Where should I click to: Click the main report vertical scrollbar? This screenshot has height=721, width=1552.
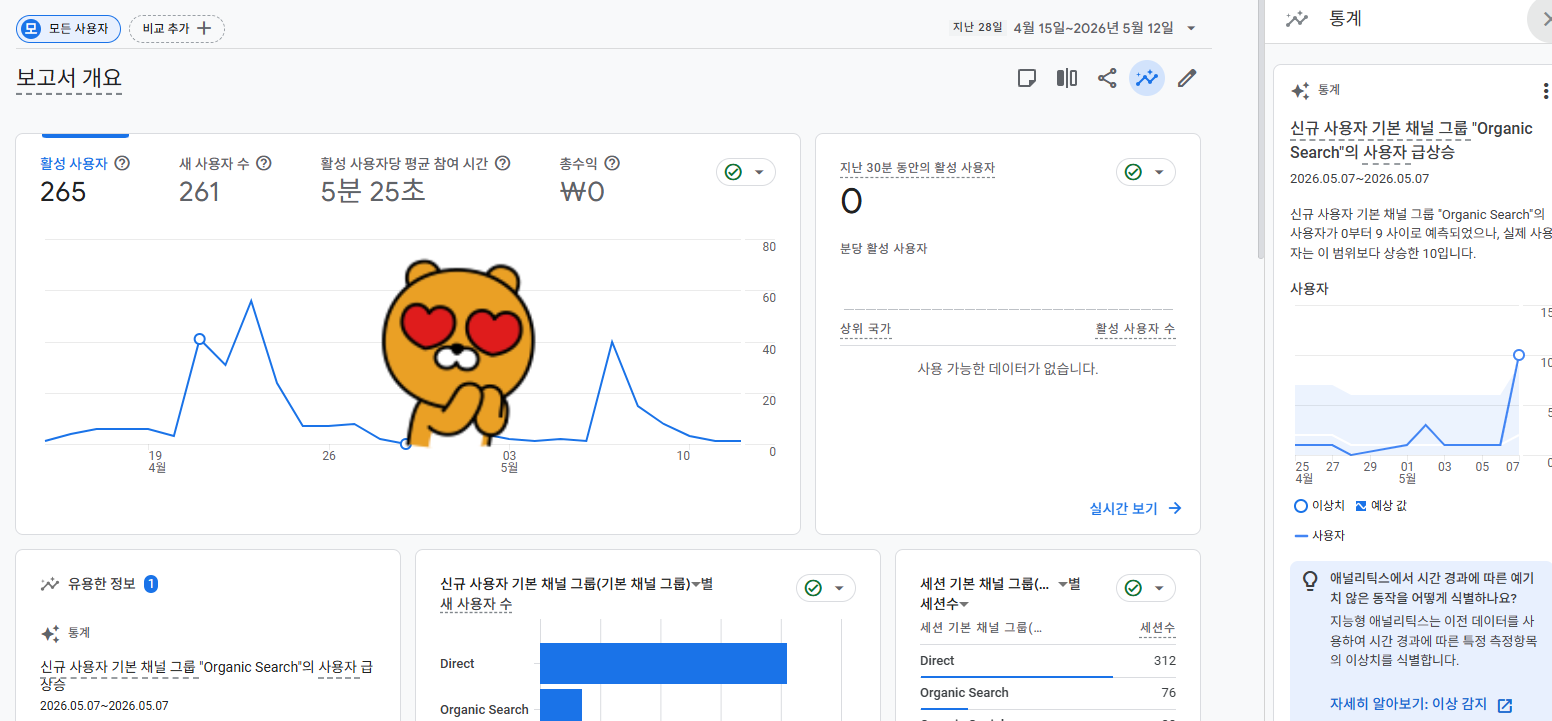tap(1260, 130)
